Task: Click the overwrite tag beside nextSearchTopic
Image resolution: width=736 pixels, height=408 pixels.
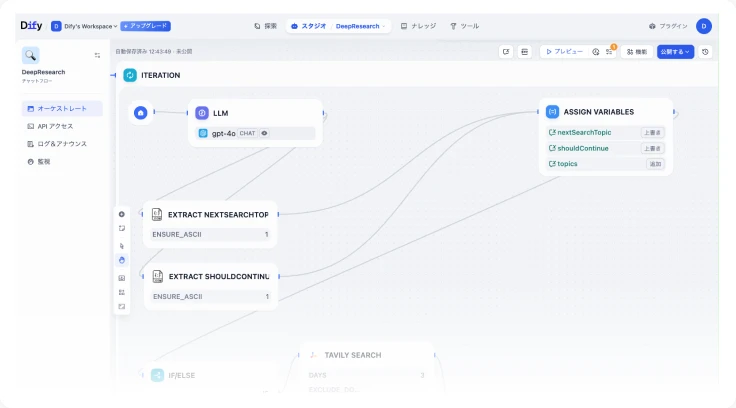Action: 652,133
